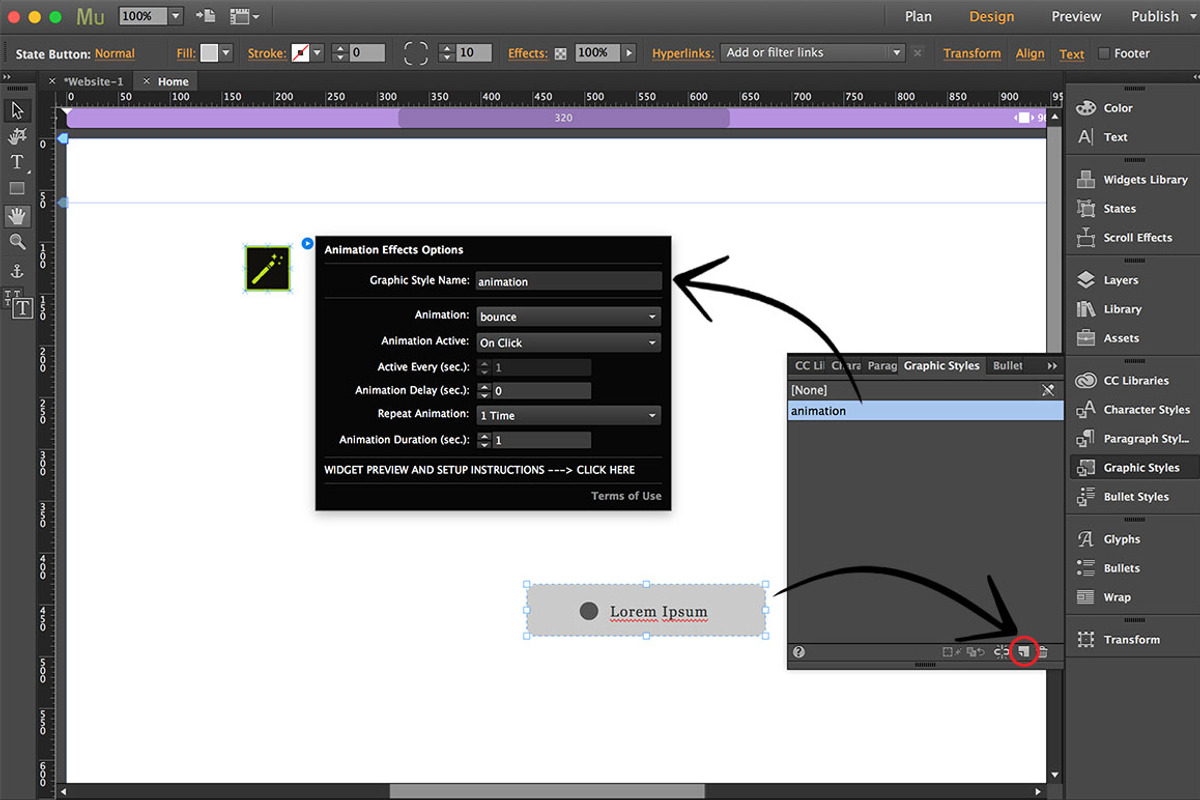Unlink style from selection icon
Screen dimensions: 1200x800
pos(1002,652)
